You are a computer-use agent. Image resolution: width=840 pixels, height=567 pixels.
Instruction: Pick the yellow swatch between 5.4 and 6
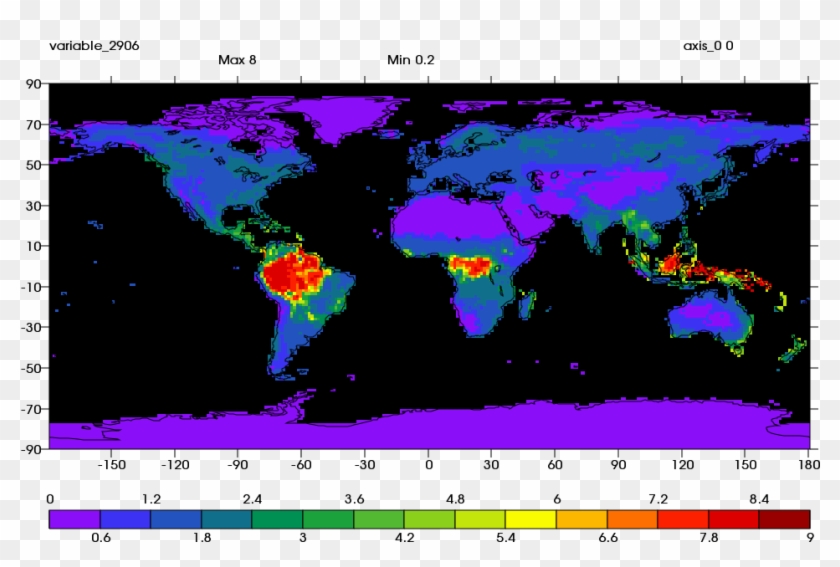[x=531, y=519]
